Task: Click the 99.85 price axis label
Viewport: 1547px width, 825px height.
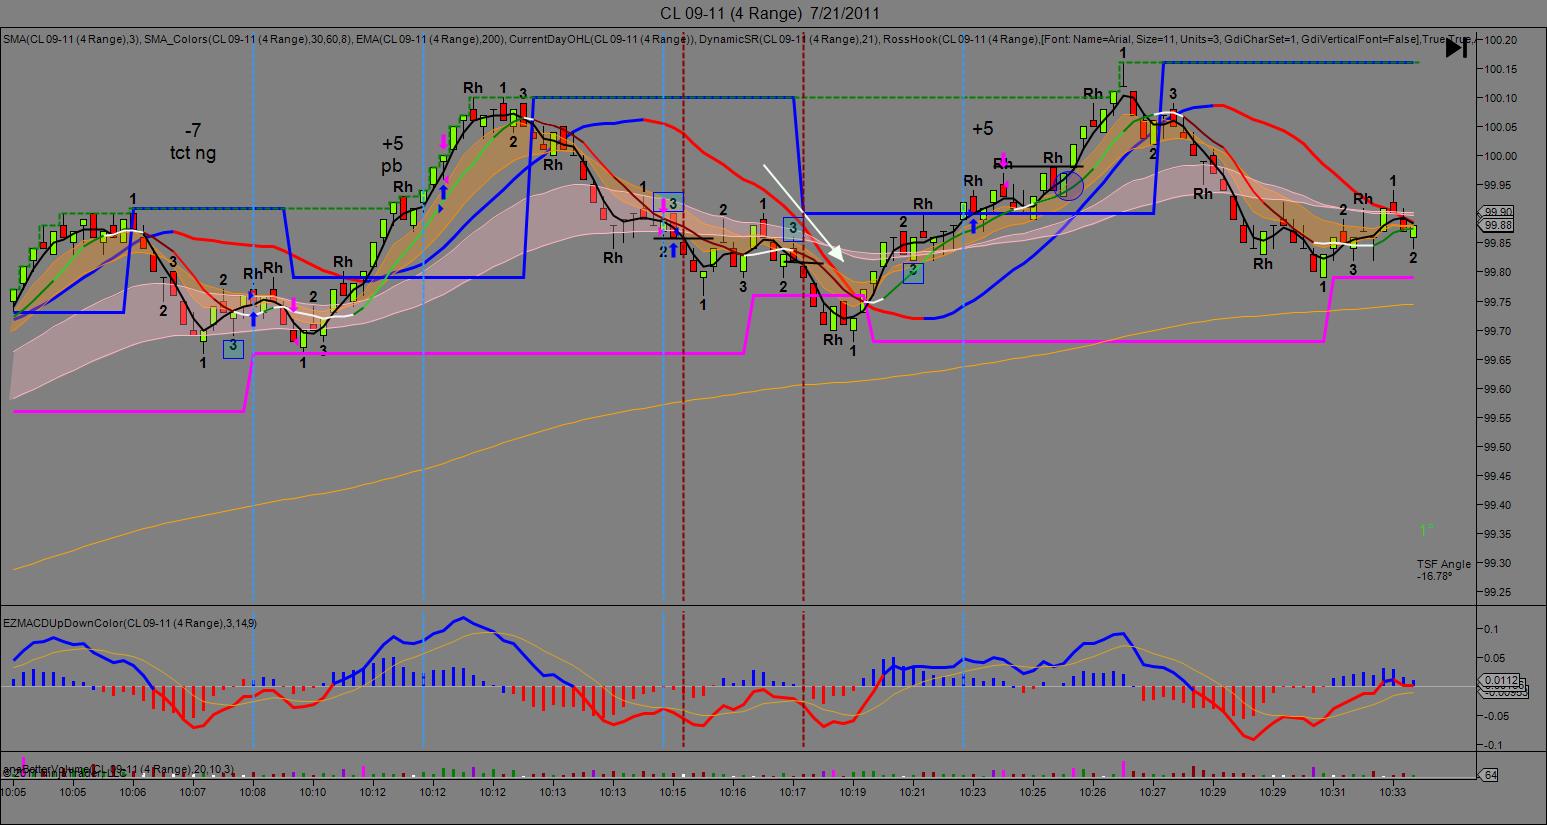Action: click(x=1500, y=243)
